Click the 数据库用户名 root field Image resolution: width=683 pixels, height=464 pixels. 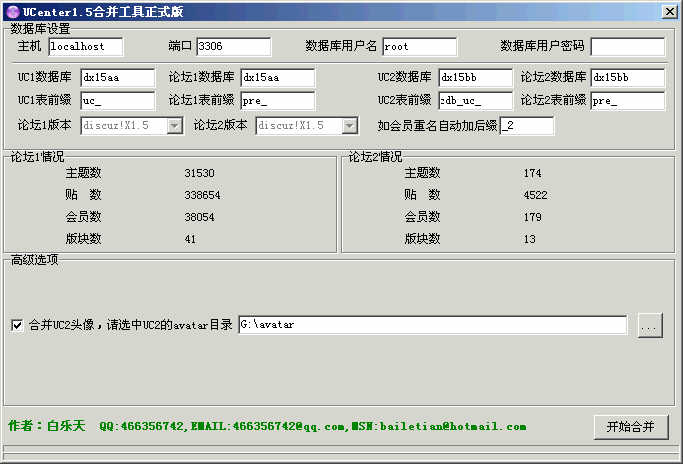coord(420,47)
